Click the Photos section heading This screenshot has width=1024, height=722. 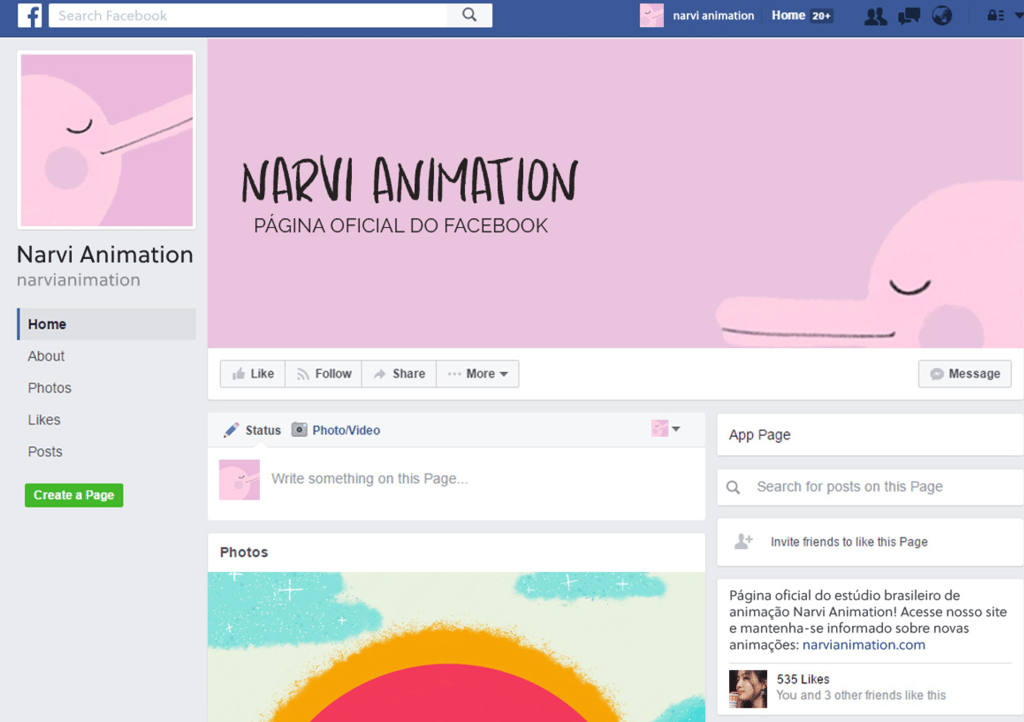coord(244,552)
